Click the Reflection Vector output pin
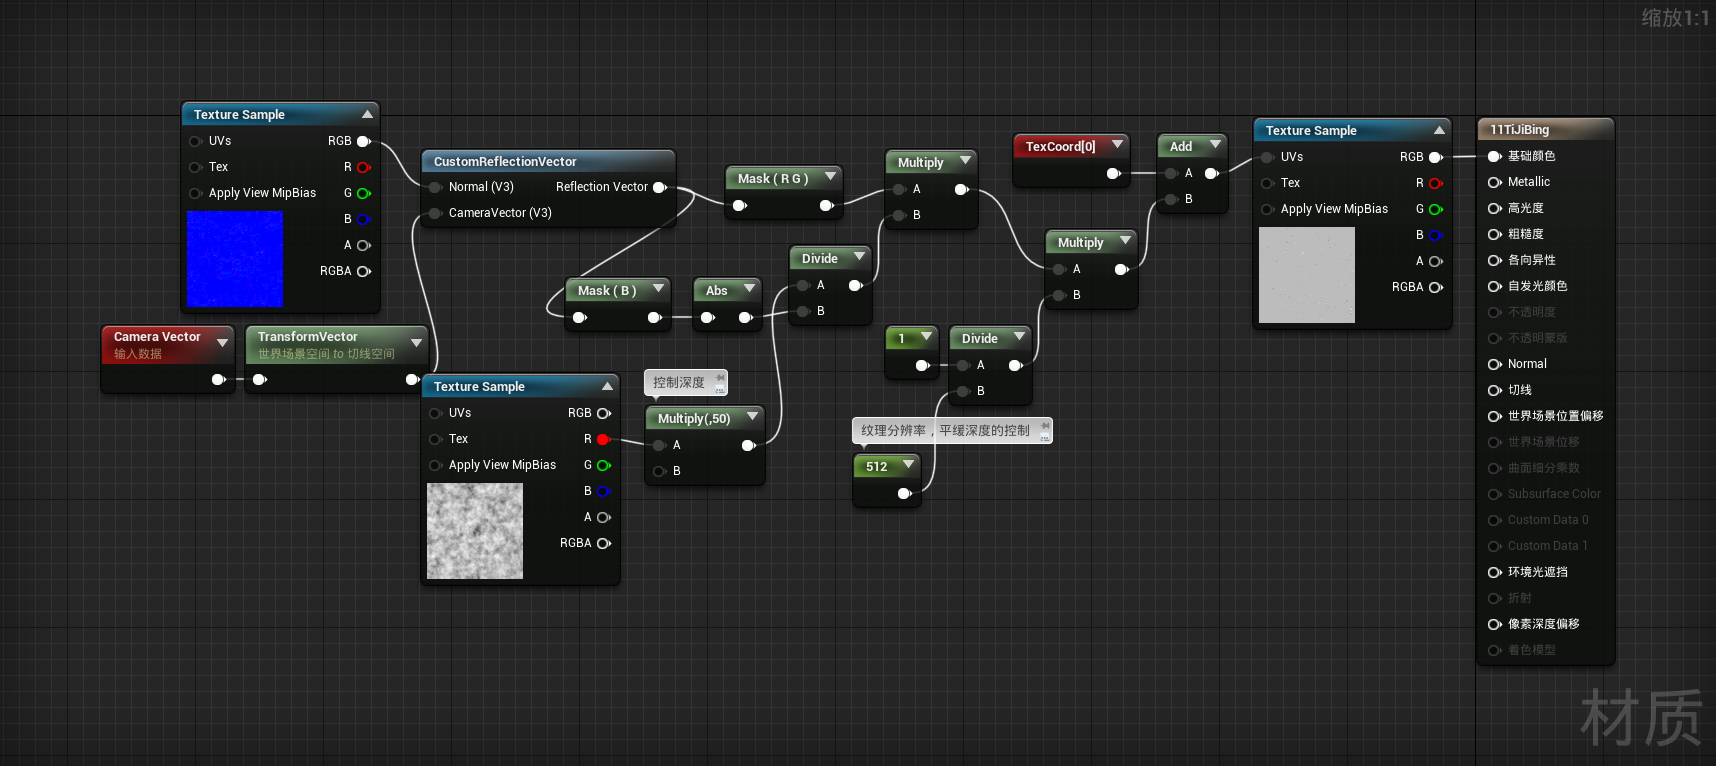Viewport: 1716px width, 766px height. tap(660, 187)
